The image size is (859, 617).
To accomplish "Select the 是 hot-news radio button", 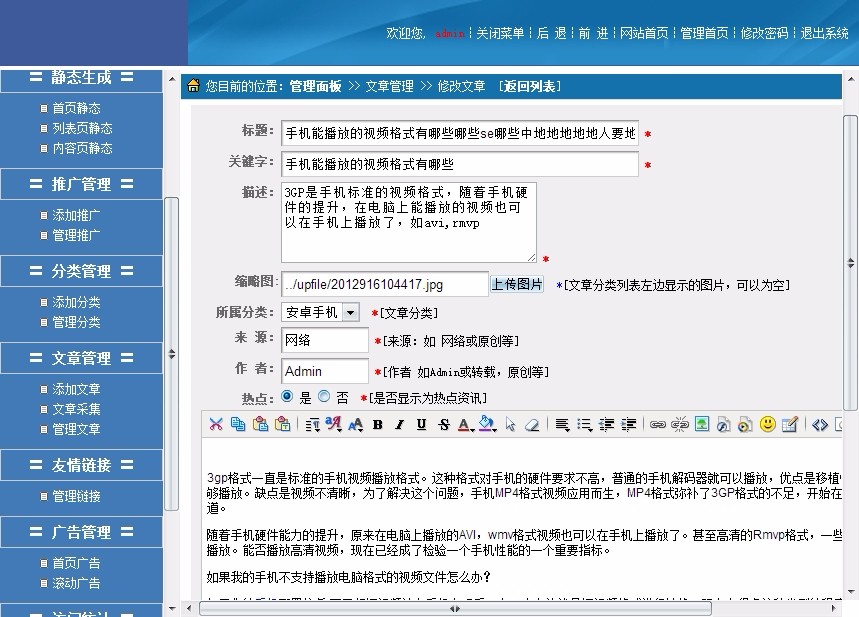I will 287,396.
